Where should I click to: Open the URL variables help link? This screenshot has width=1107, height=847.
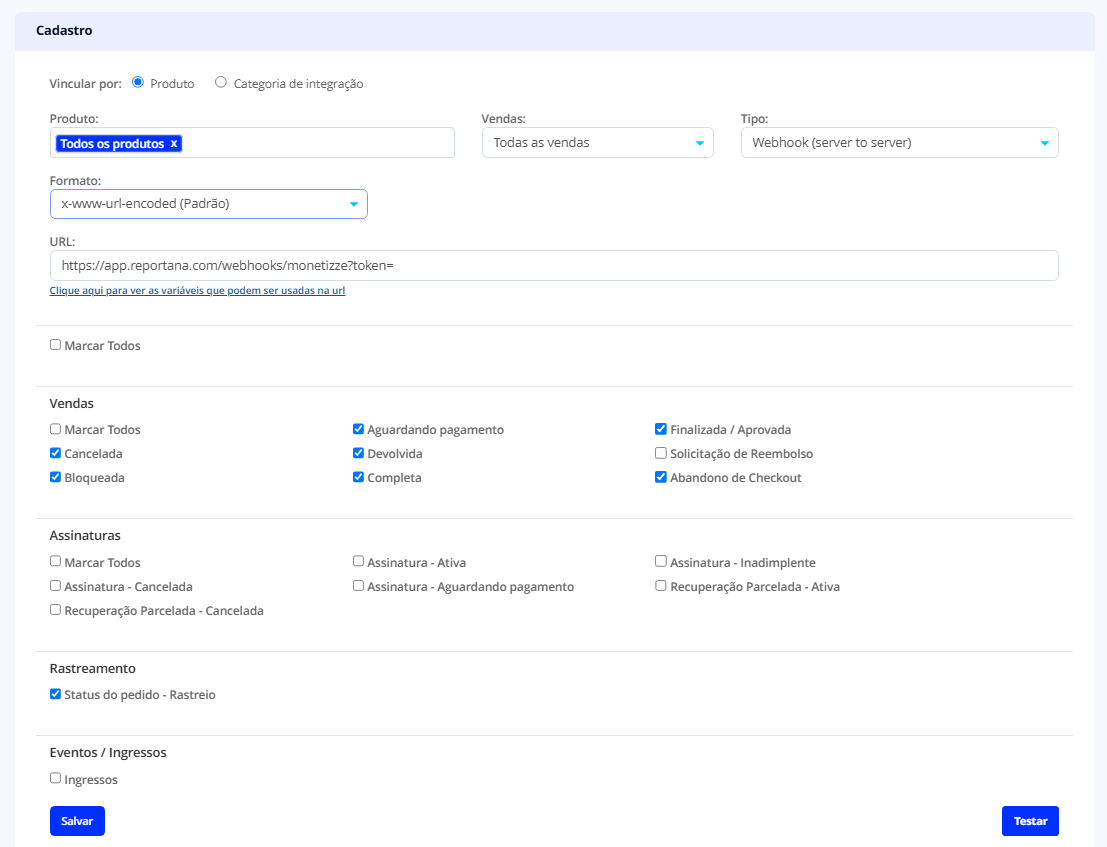coord(197,291)
